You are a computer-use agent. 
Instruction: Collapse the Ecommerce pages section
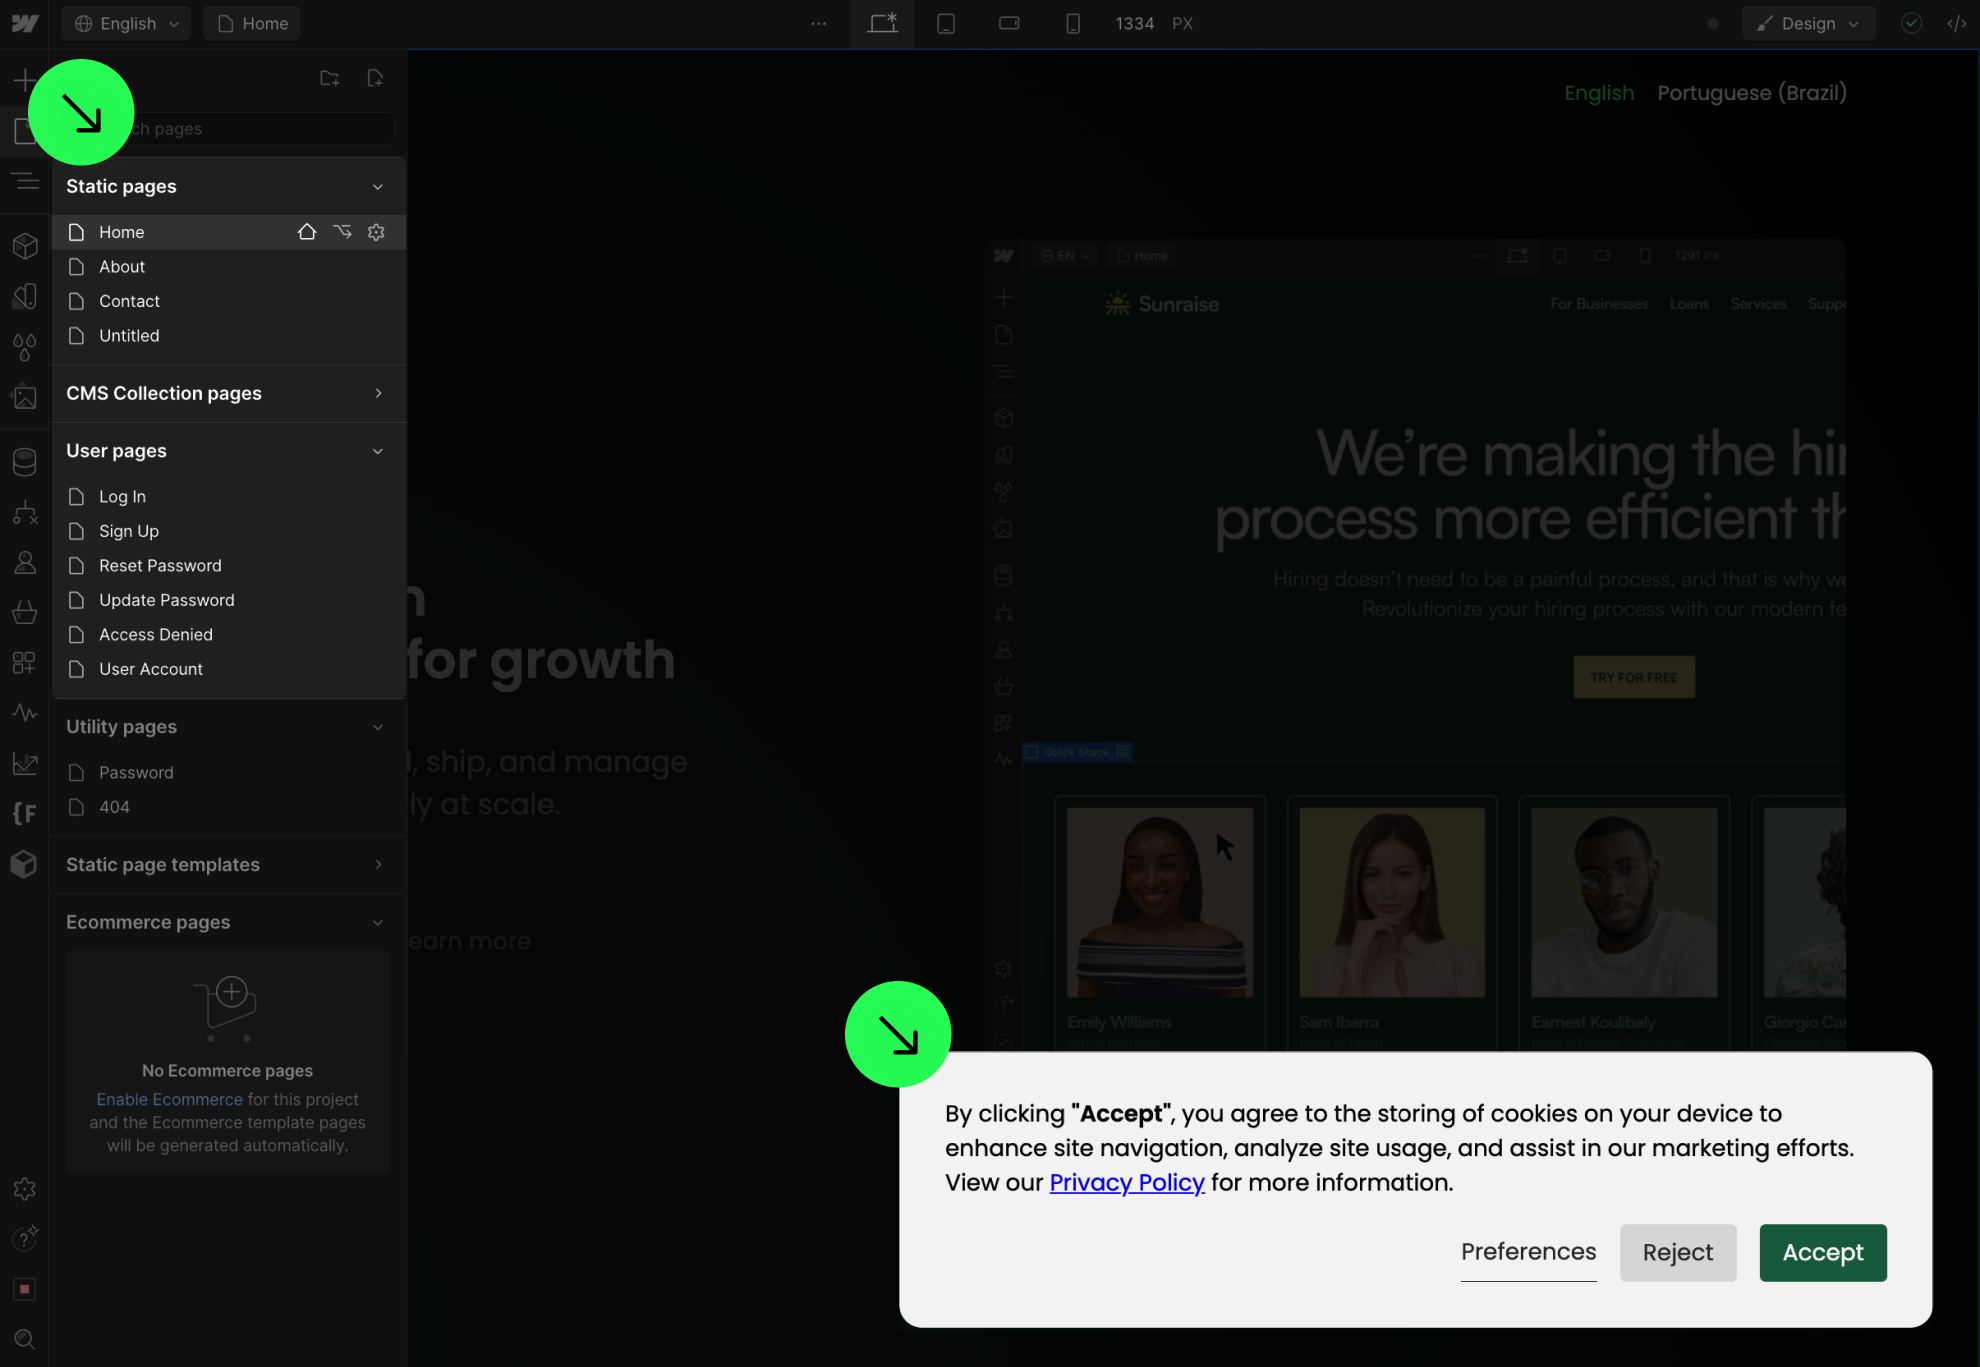[378, 922]
